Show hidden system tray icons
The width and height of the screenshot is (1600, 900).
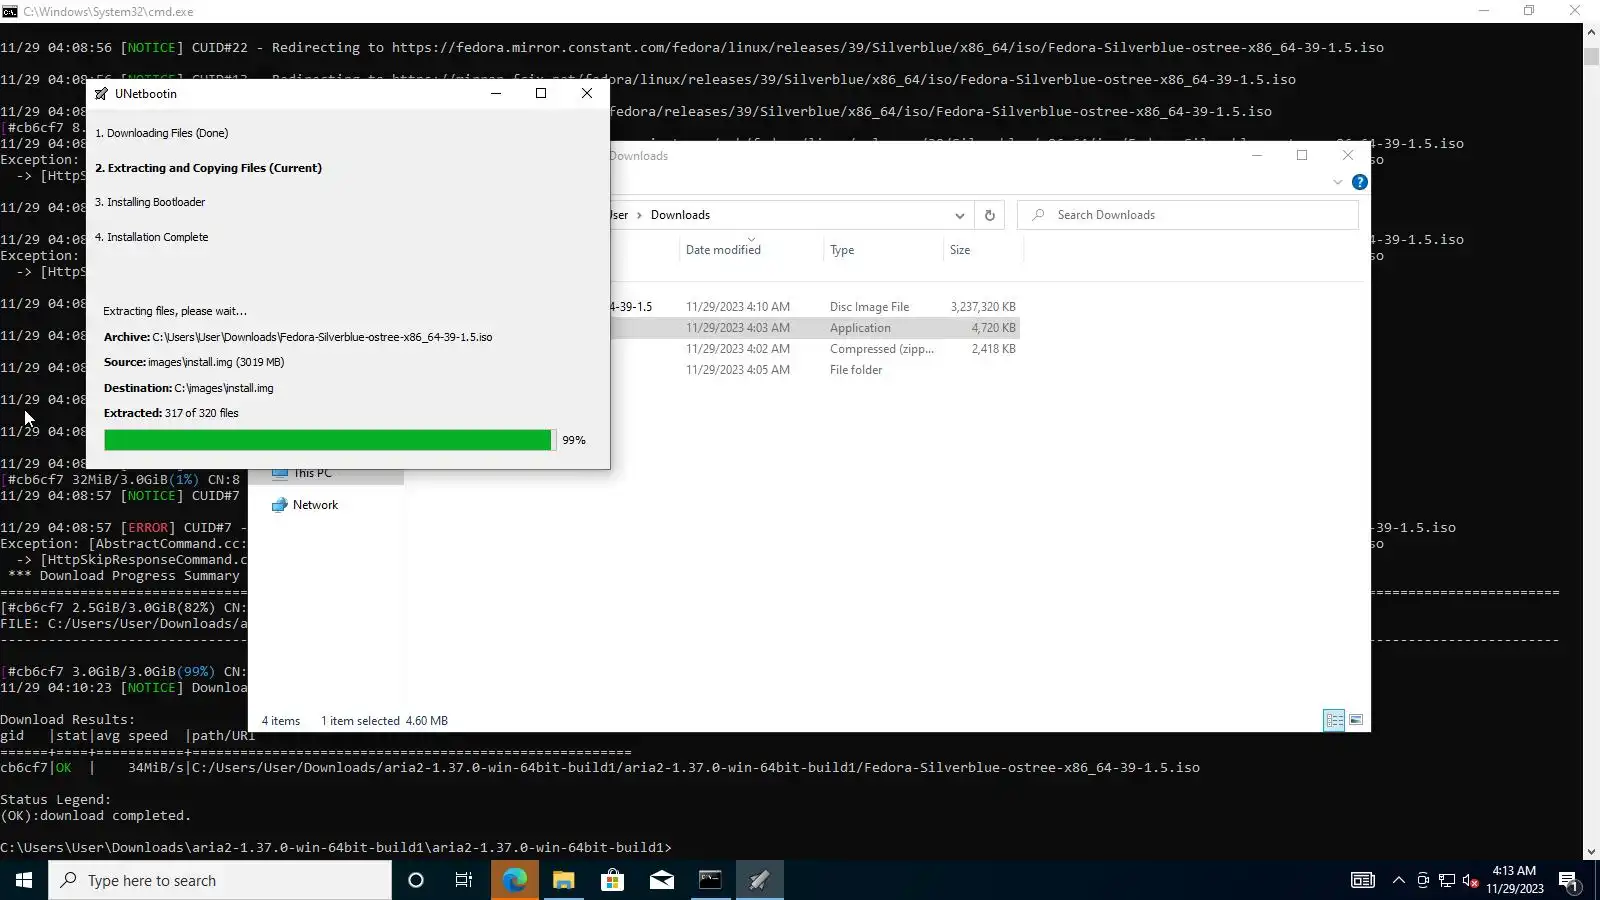[1398, 880]
